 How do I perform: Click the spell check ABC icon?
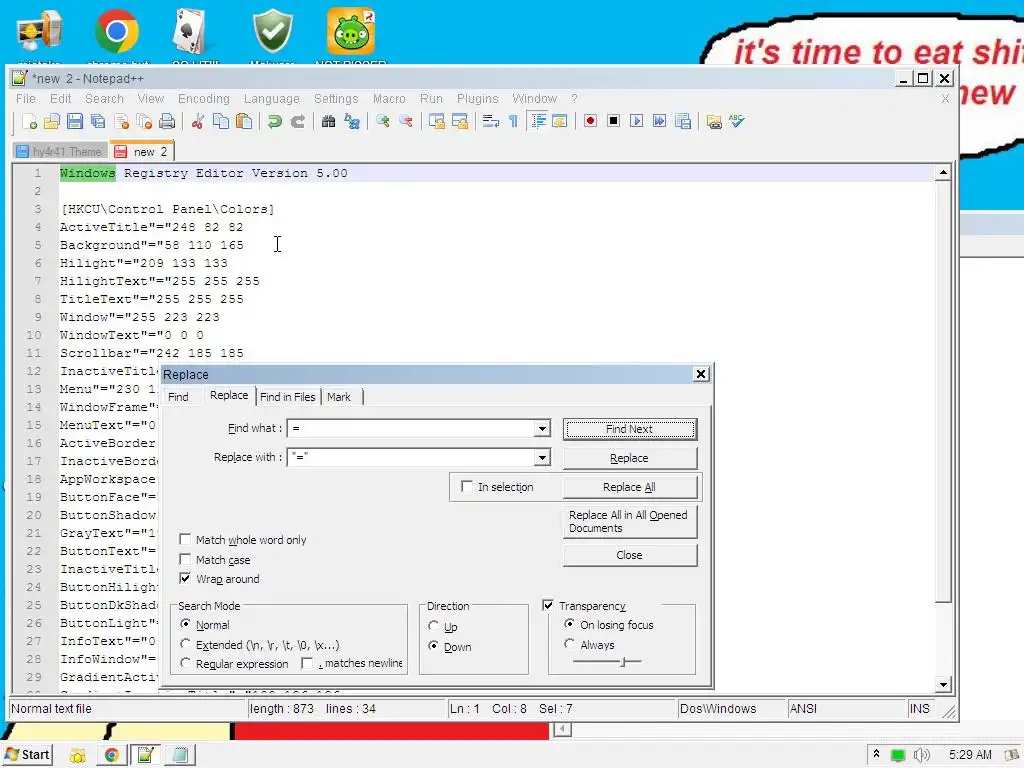(737, 121)
